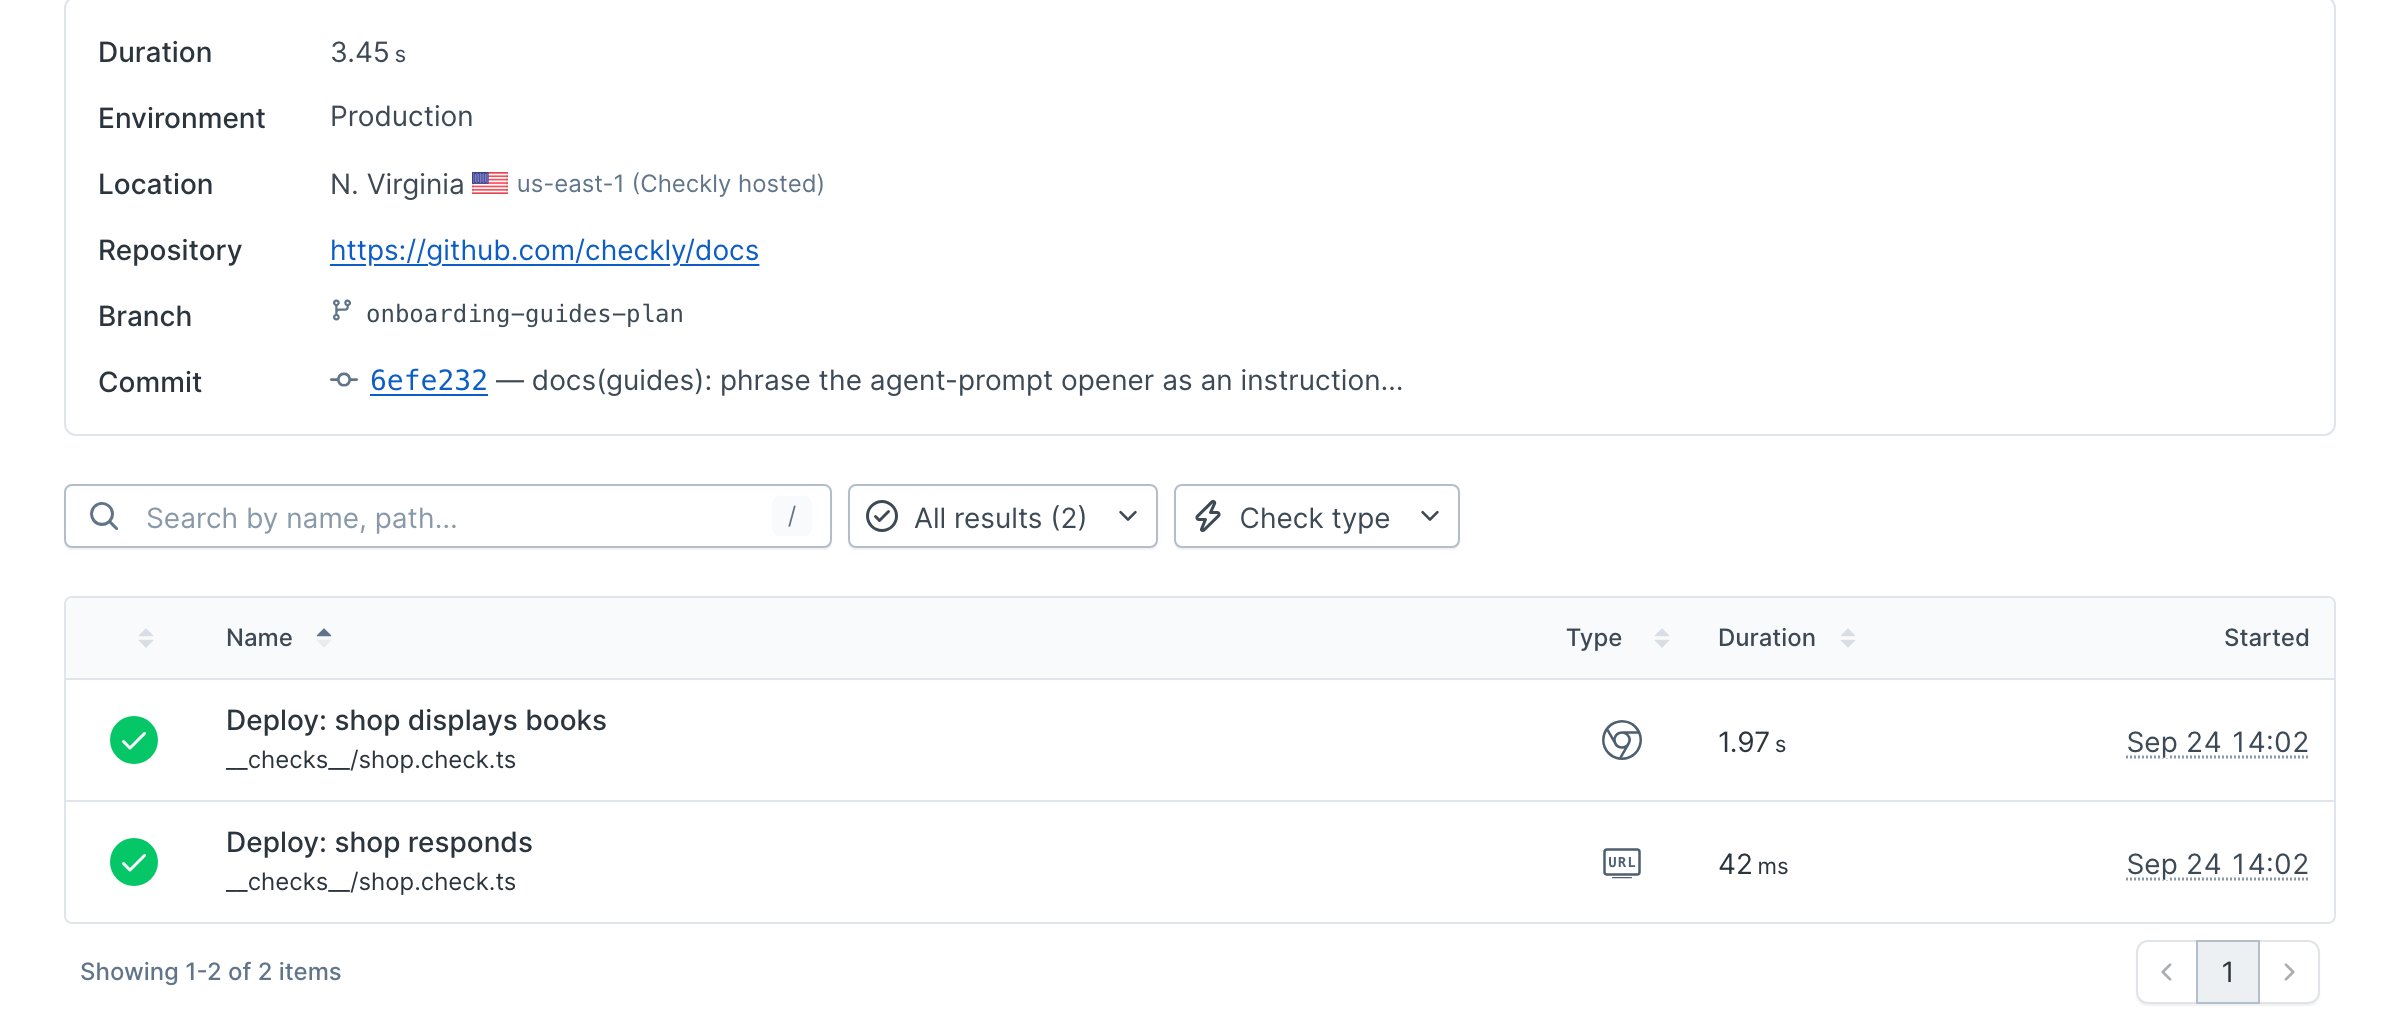Select page 1 in pagination
The width and height of the screenshot is (2400, 1010).
pos(2227,972)
